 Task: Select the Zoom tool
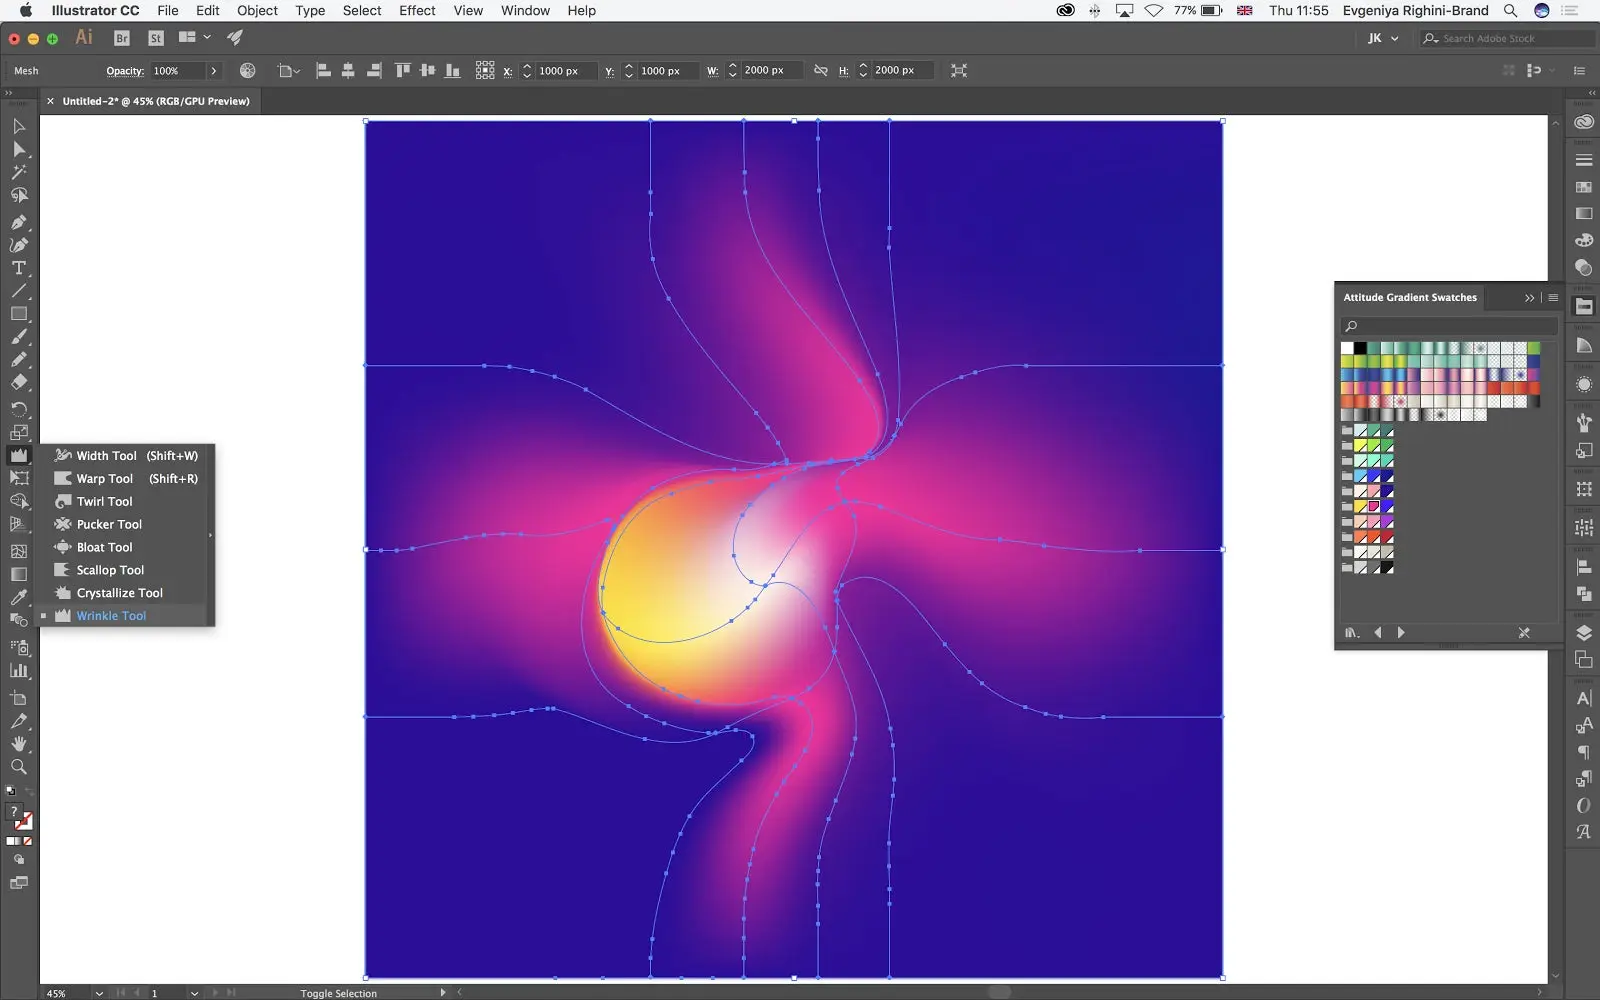point(18,766)
